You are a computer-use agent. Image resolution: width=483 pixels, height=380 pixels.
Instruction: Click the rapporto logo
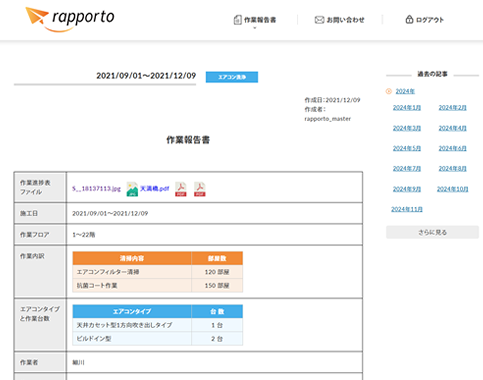tap(70, 19)
